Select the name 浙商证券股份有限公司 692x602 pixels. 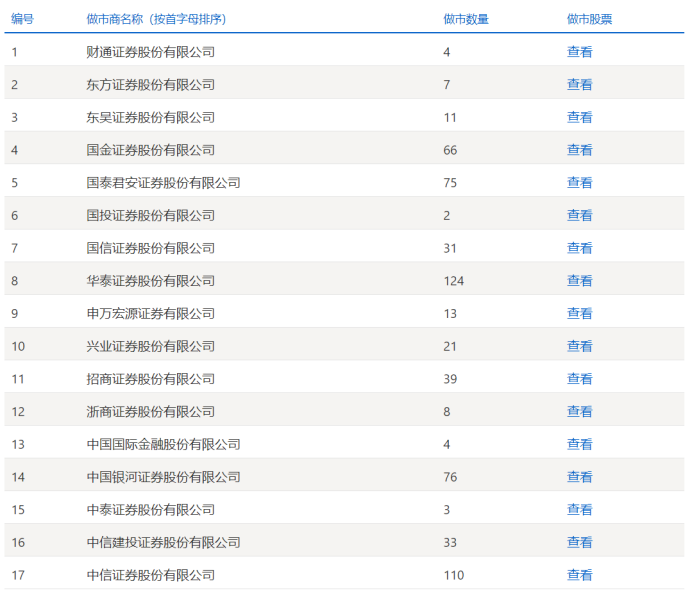click(150, 411)
